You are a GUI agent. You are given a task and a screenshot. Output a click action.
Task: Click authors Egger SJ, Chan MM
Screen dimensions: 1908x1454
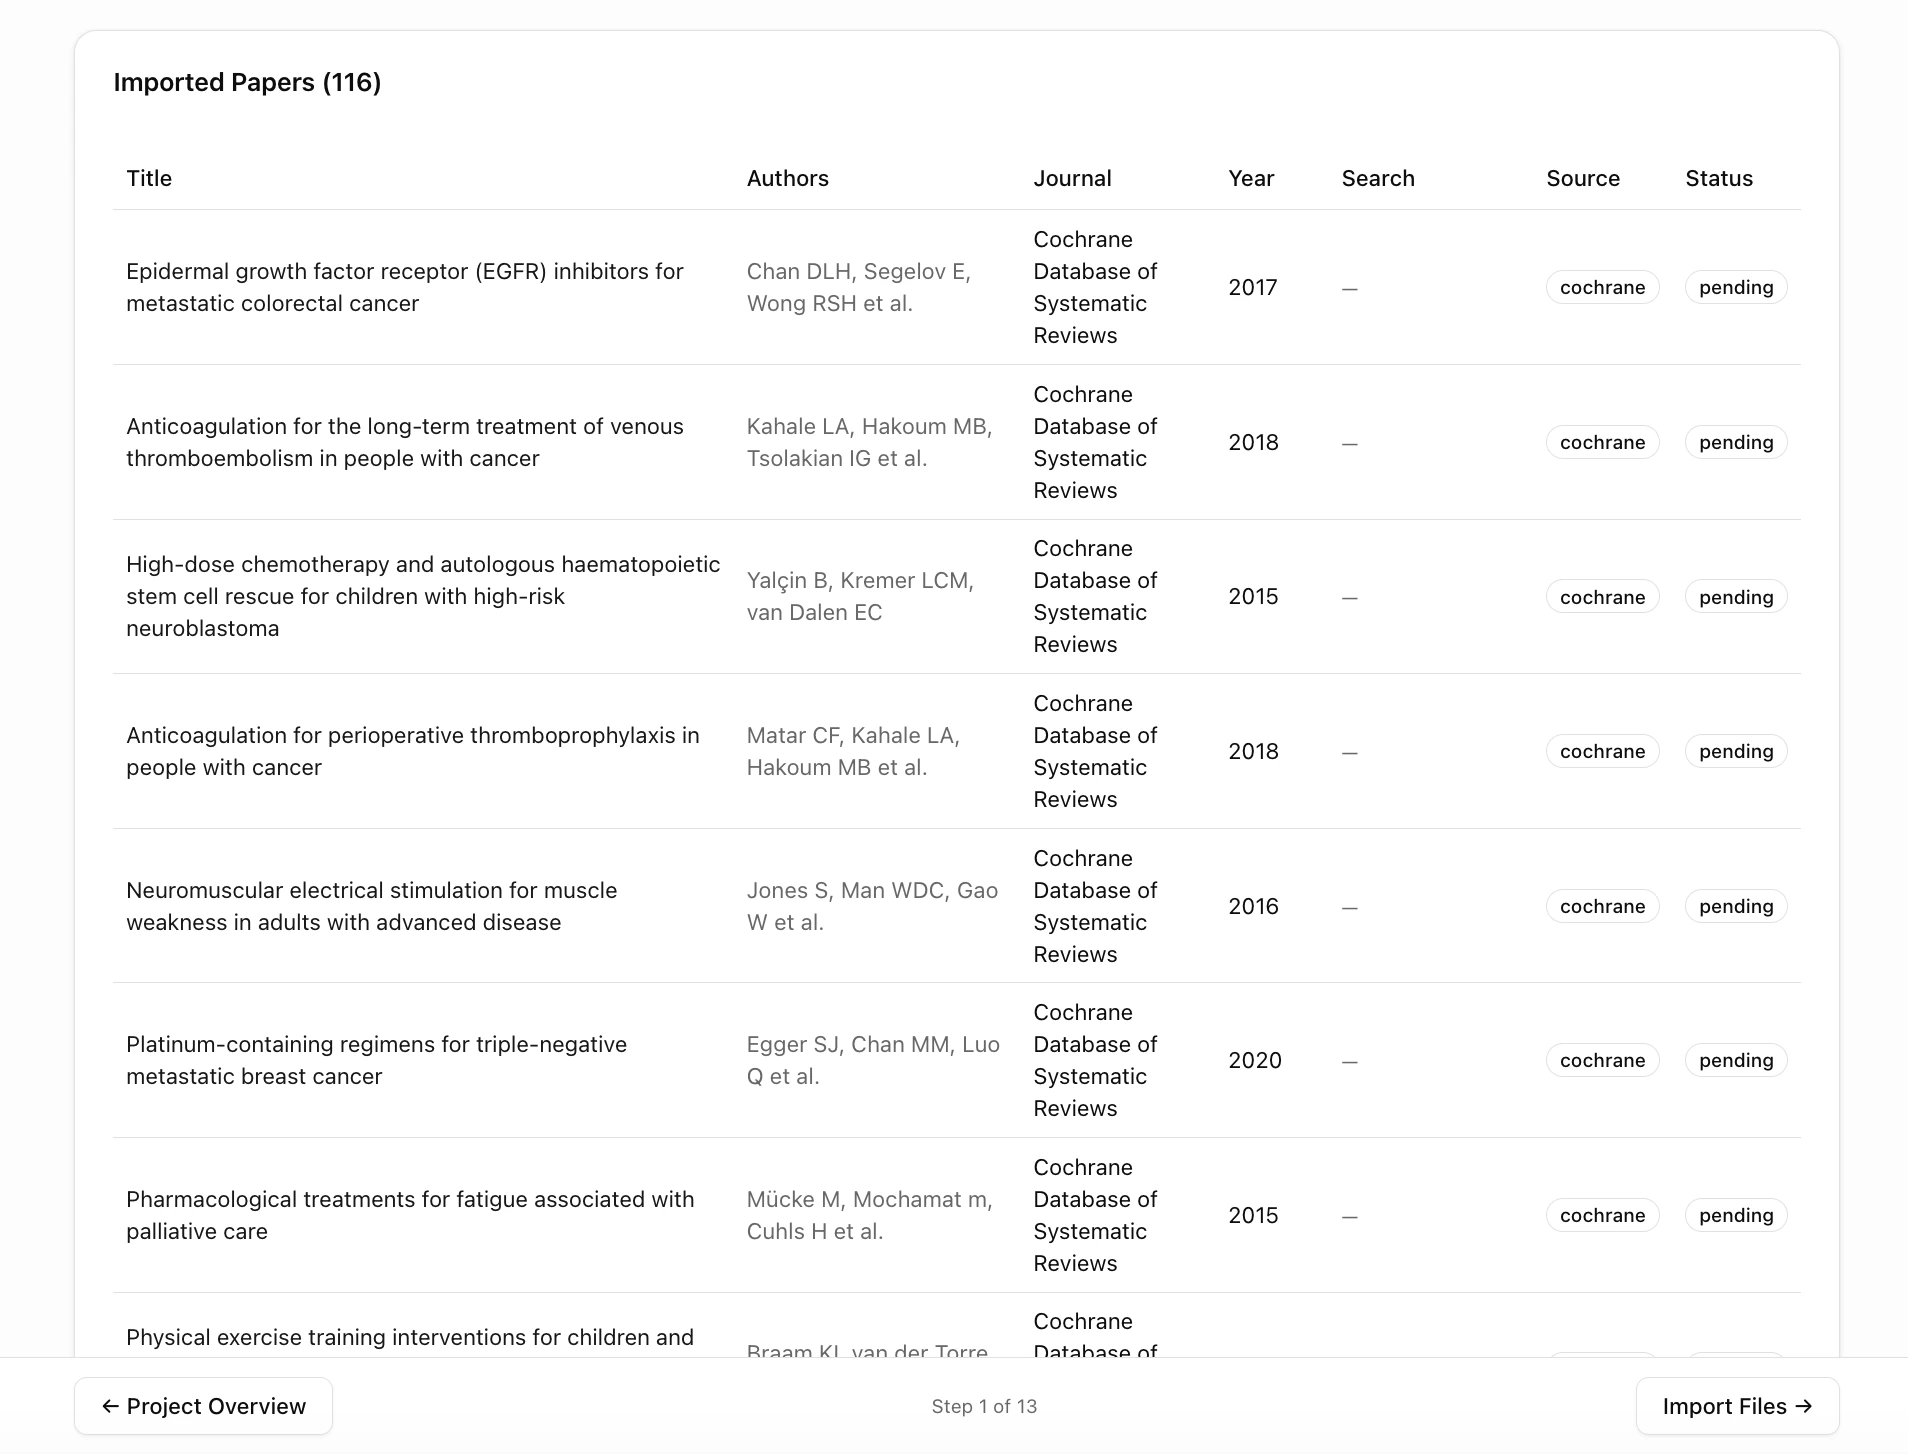874,1060
